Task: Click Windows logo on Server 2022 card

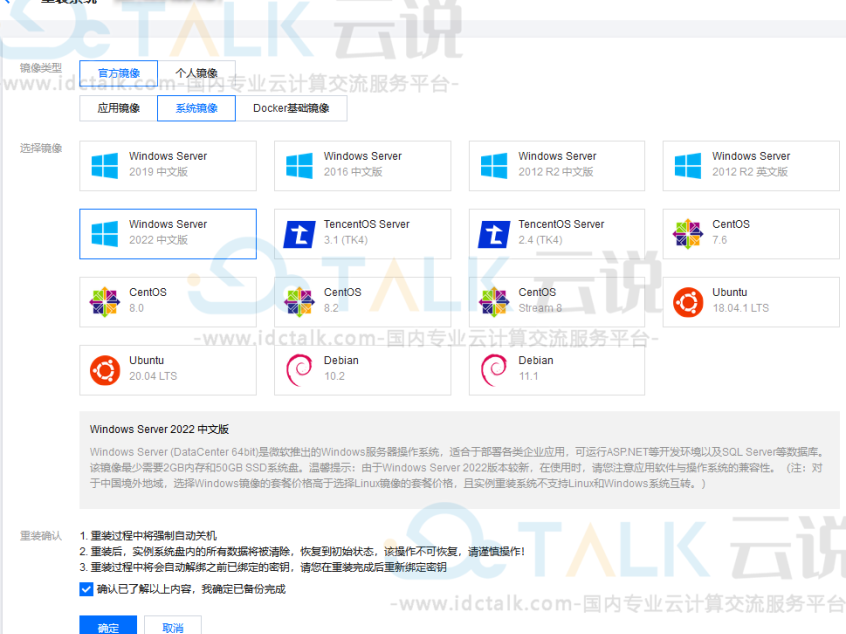Action: tap(105, 234)
